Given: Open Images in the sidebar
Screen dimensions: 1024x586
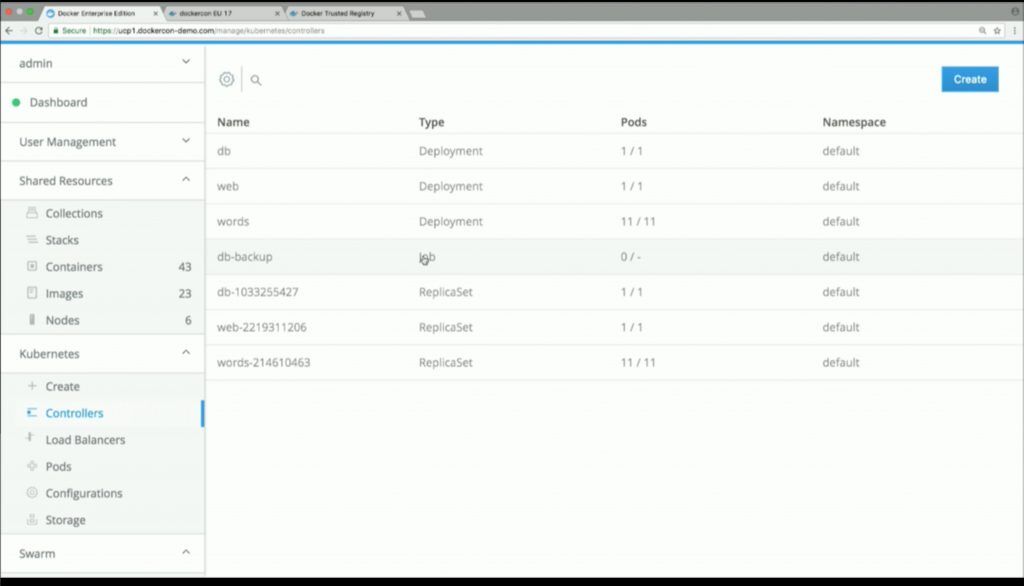Looking at the screenshot, I should point(64,293).
